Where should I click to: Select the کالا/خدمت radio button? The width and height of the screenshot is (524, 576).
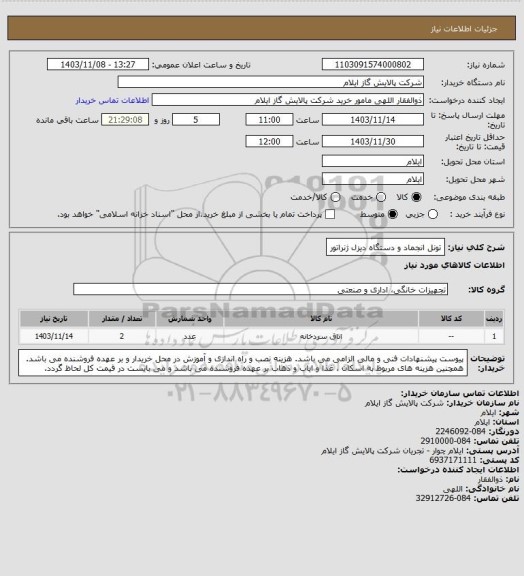335,197
